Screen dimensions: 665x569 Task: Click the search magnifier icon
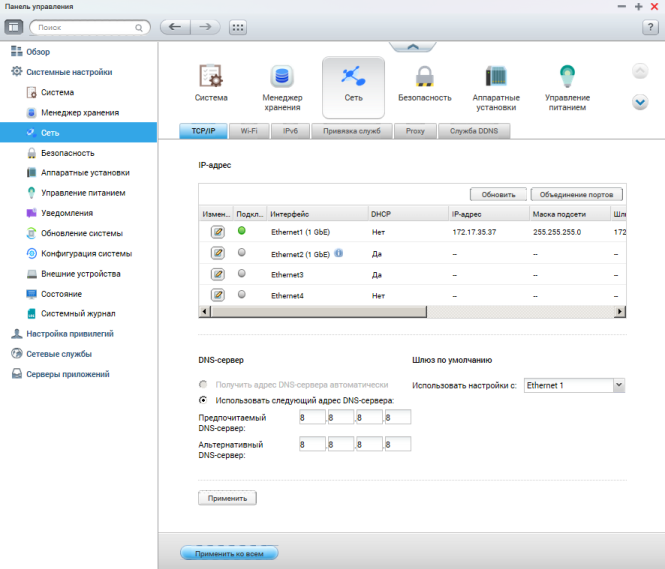pos(139,28)
